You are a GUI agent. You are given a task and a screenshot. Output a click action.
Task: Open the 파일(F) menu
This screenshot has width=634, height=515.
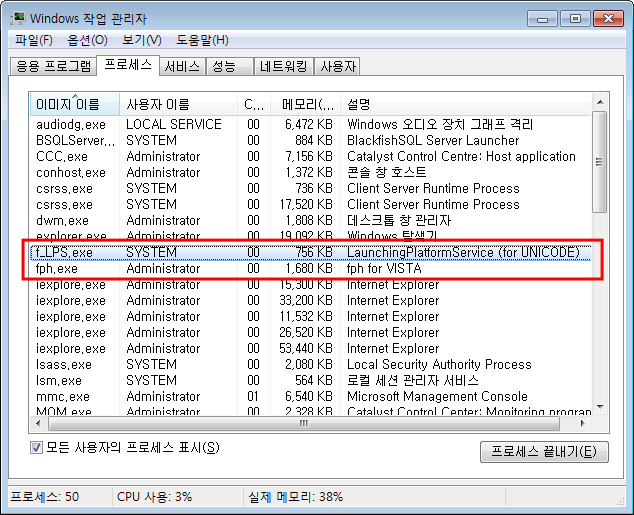[x=34, y=40]
